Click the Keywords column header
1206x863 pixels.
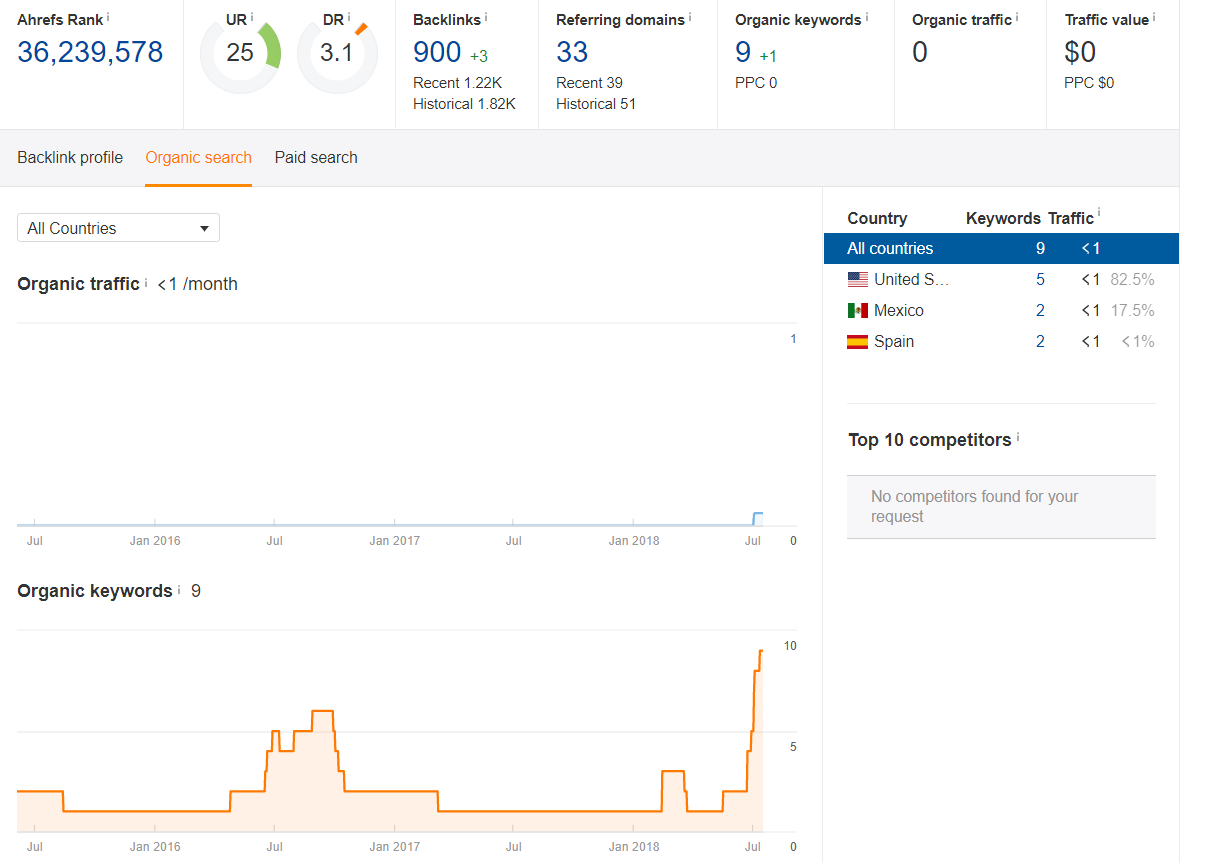tap(1003, 218)
